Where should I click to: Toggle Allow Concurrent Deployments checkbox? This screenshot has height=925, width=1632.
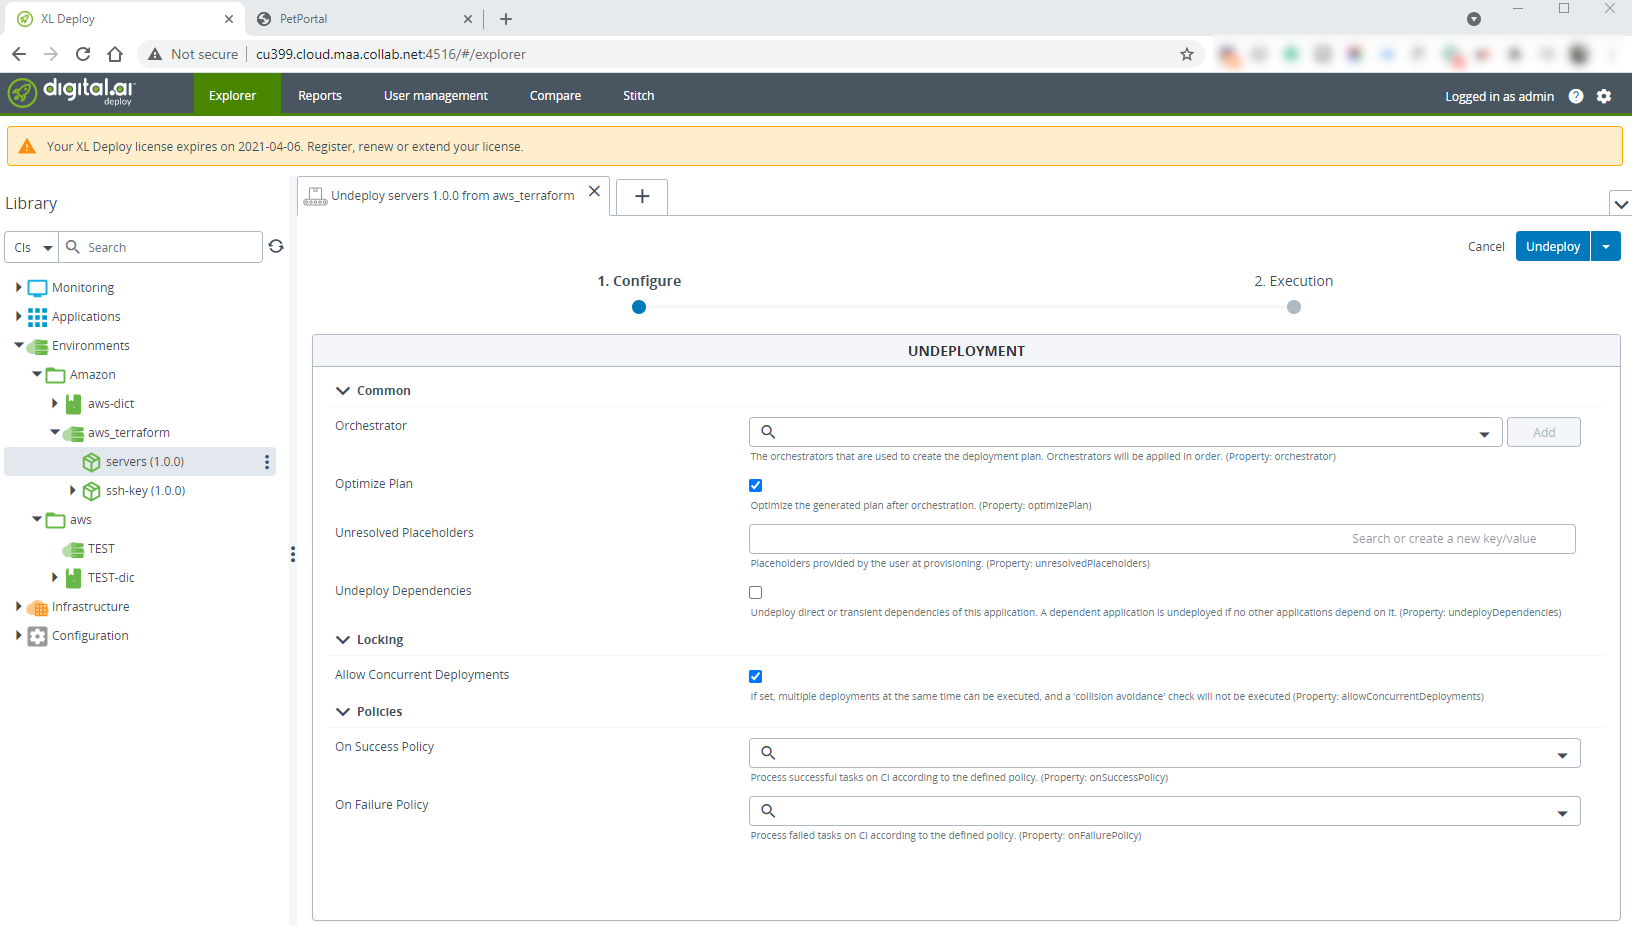click(756, 677)
